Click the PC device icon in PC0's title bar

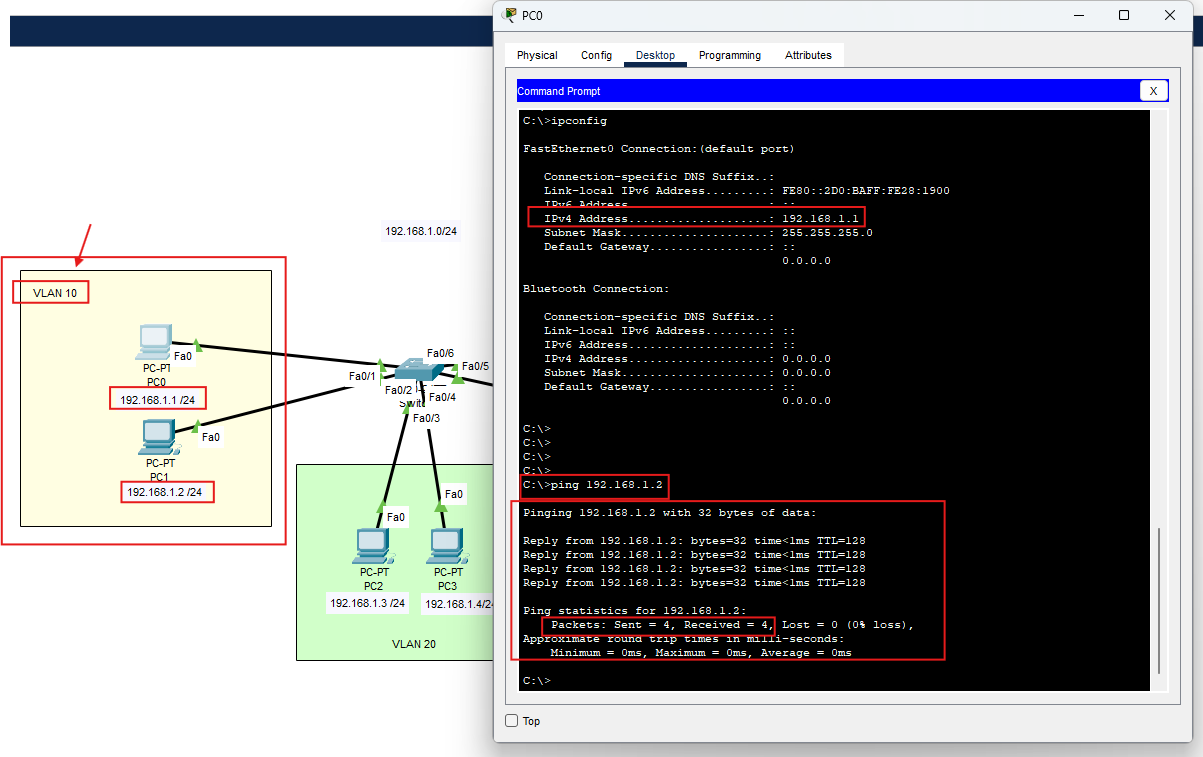pyautogui.click(x=509, y=15)
